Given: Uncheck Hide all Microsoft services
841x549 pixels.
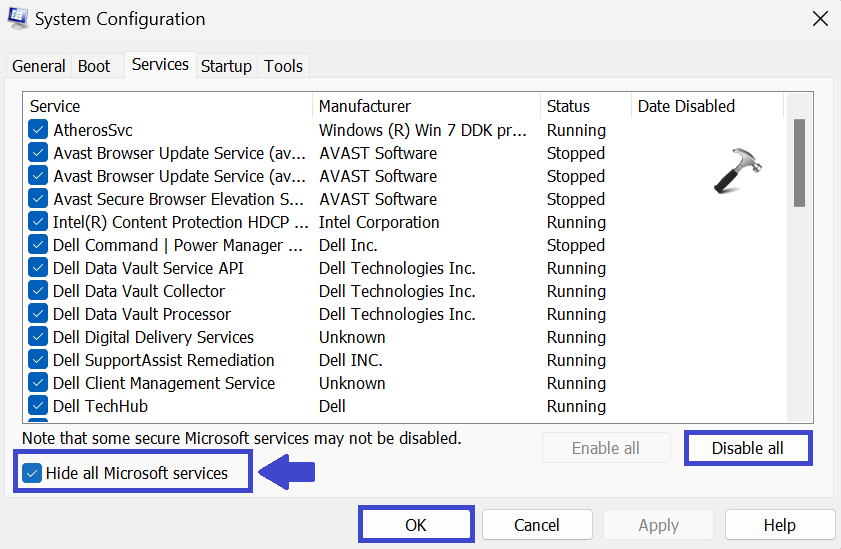Looking at the screenshot, I should coord(32,473).
